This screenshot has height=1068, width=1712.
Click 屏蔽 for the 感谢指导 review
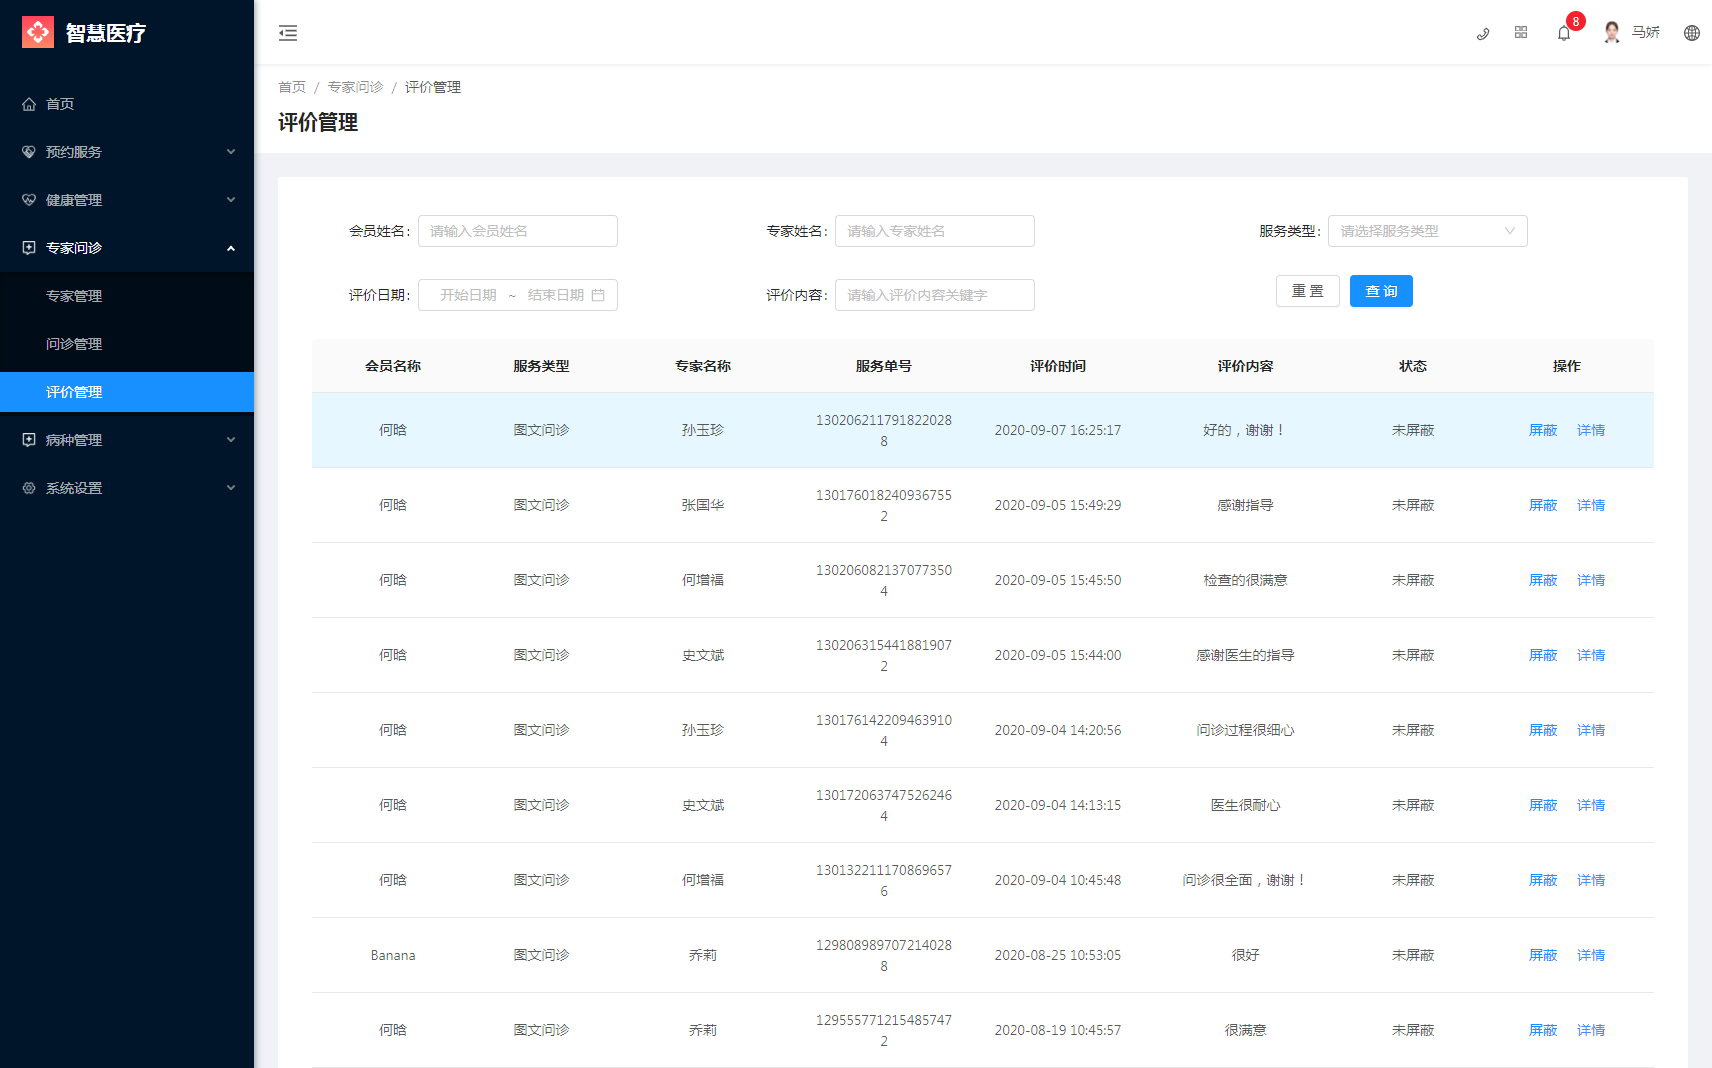pos(1543,505)
